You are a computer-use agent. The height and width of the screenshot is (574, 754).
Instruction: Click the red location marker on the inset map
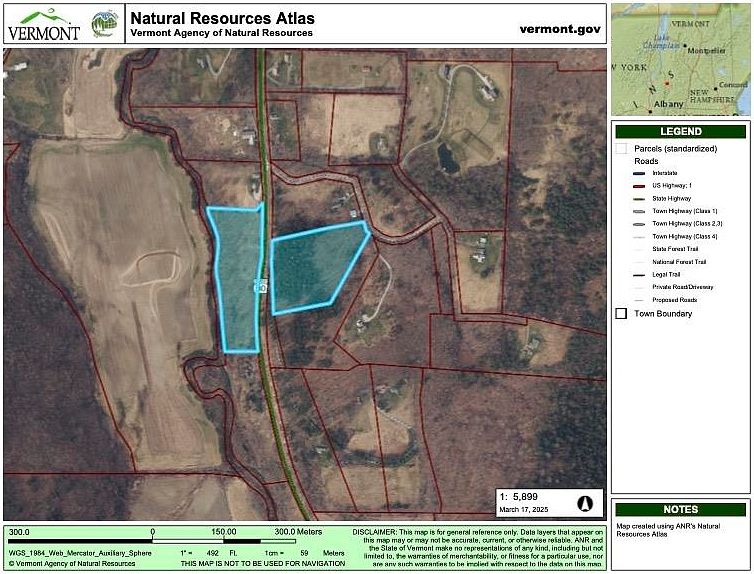[x=666, y=83]
